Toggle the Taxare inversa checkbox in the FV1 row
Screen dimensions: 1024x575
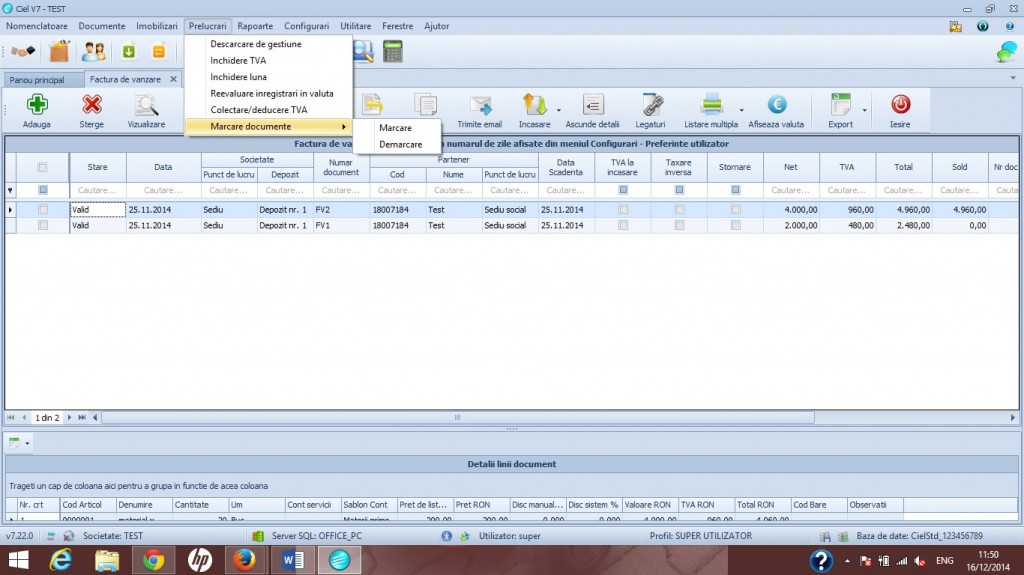(679, 225)
